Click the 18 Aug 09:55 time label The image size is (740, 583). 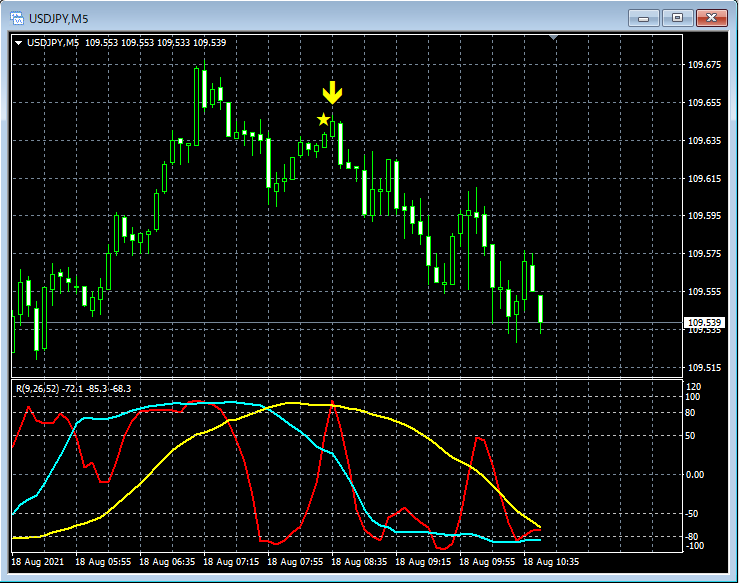pos(487,562)
